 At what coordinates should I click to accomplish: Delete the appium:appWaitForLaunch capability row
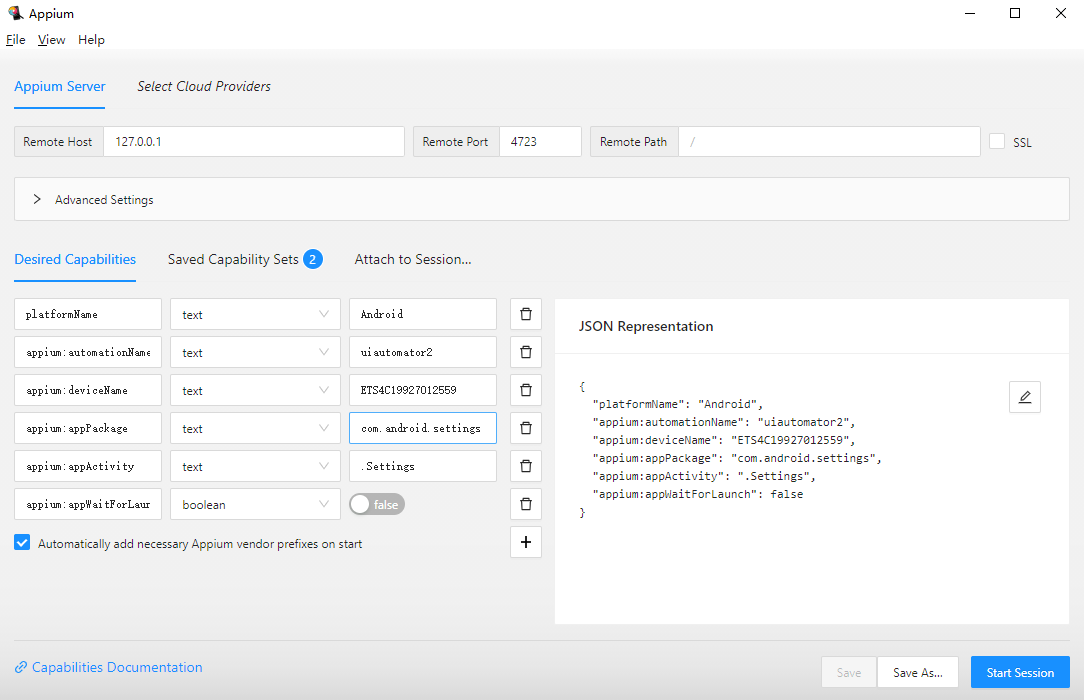pos(525,504)
